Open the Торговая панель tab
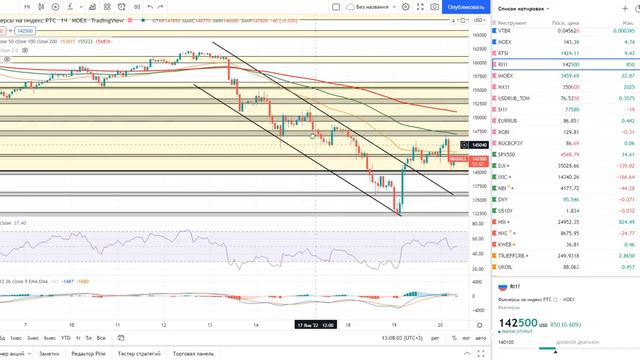 193,353
